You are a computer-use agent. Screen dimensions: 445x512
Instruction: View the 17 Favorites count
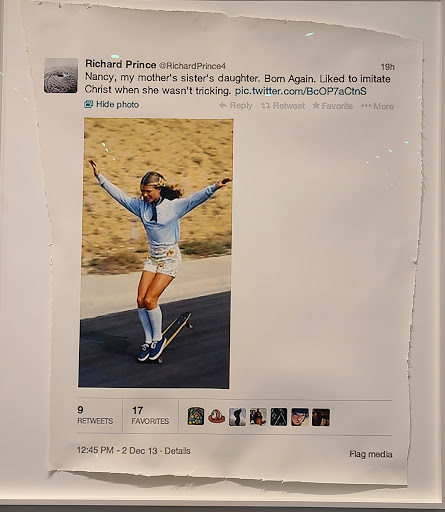tap(150, 416)
